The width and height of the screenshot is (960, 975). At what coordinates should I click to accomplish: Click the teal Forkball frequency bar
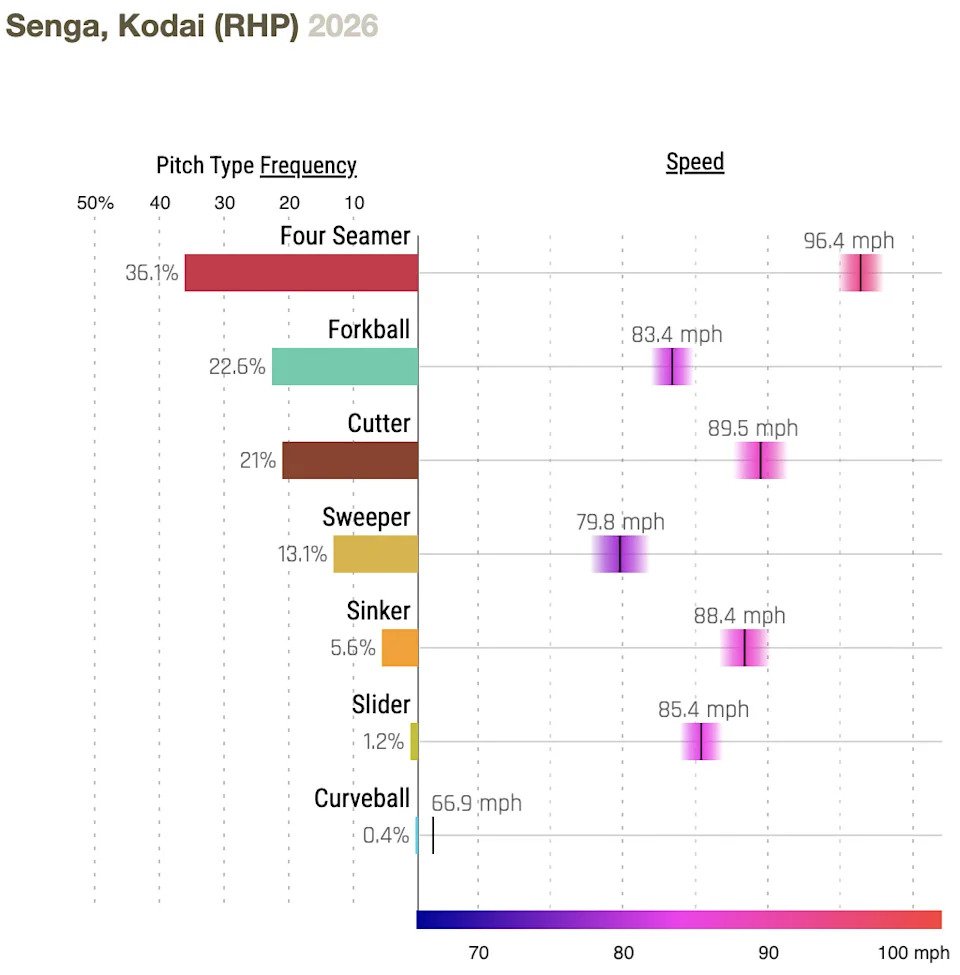345,367
